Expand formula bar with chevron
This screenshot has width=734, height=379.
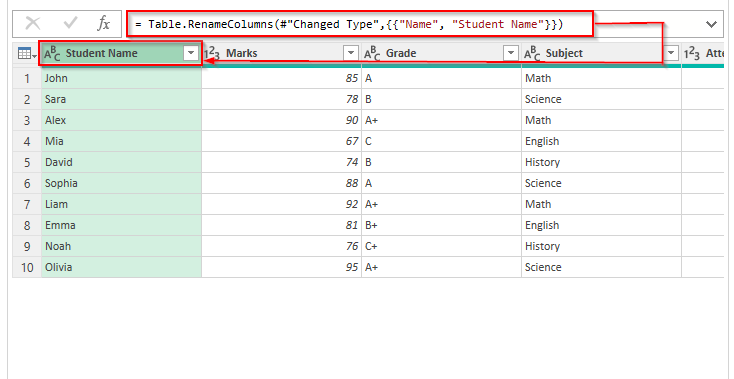[712, 24]
